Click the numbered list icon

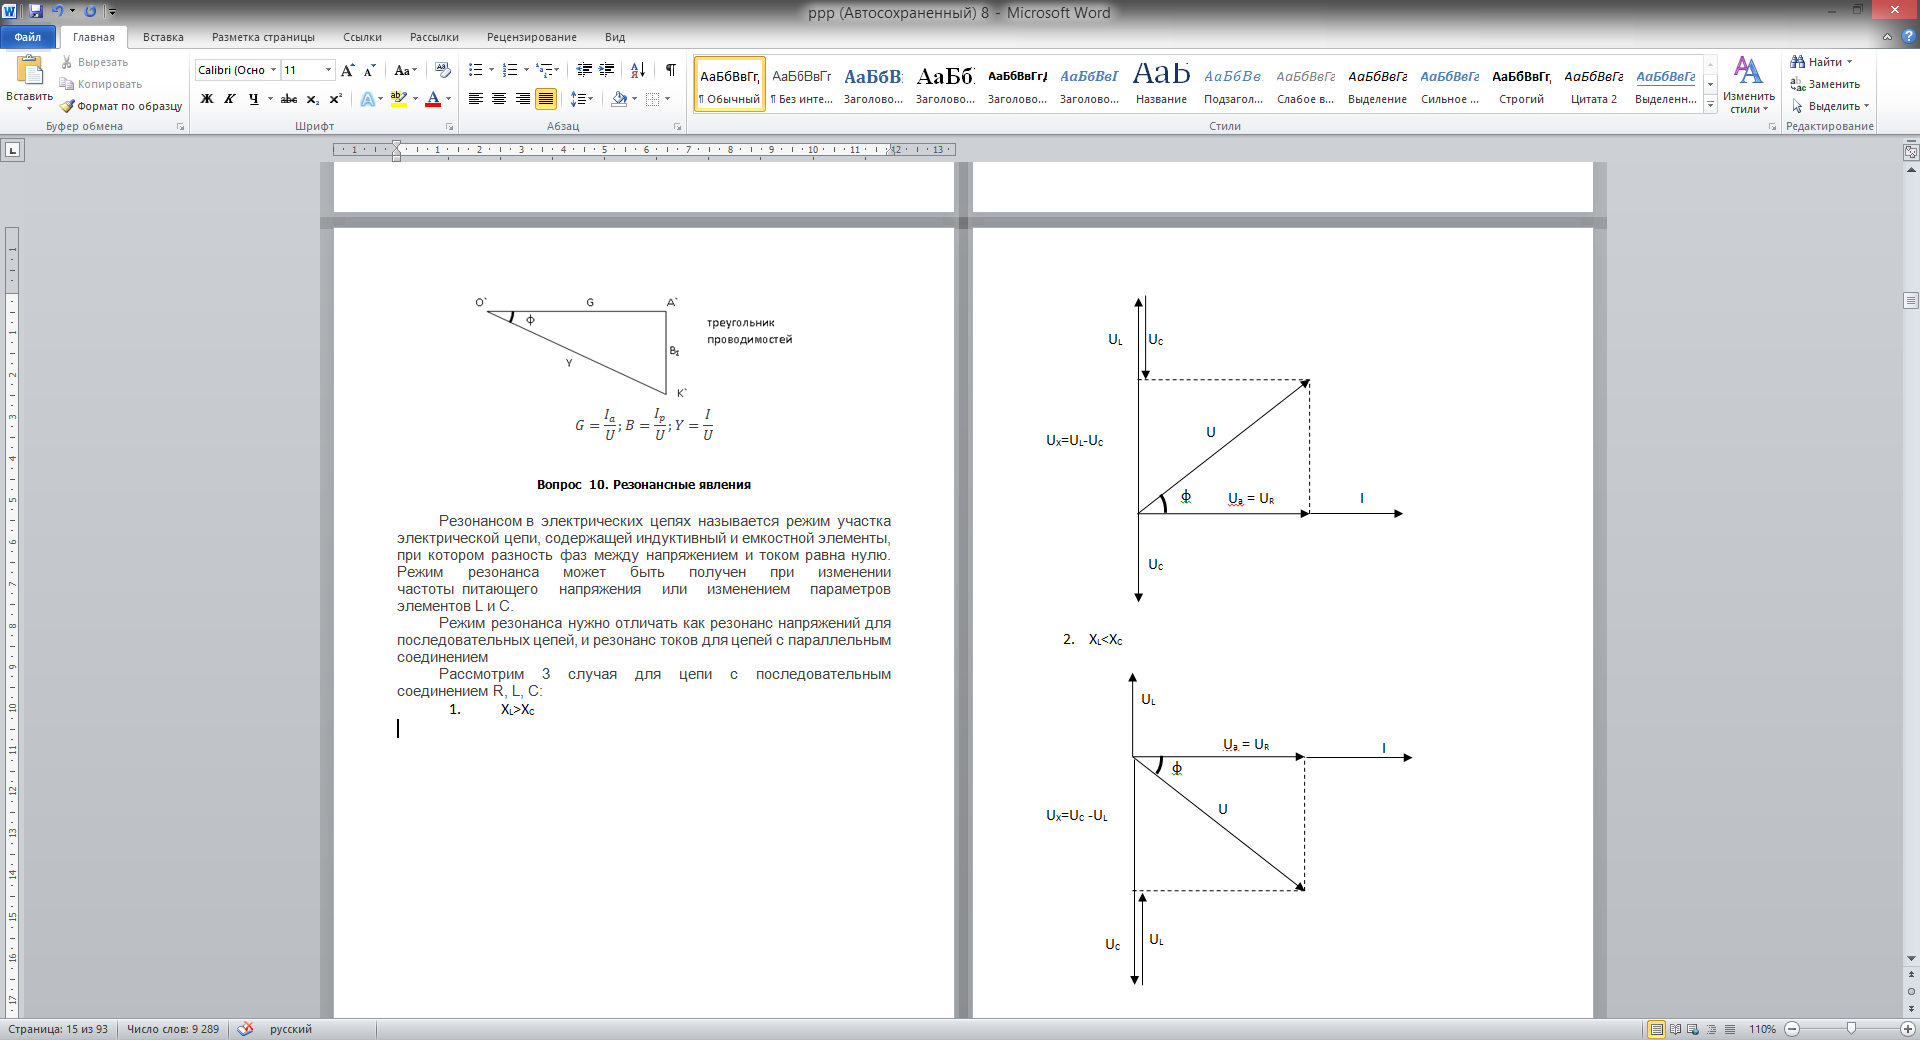pyautogui.click(x=510, y=70)
